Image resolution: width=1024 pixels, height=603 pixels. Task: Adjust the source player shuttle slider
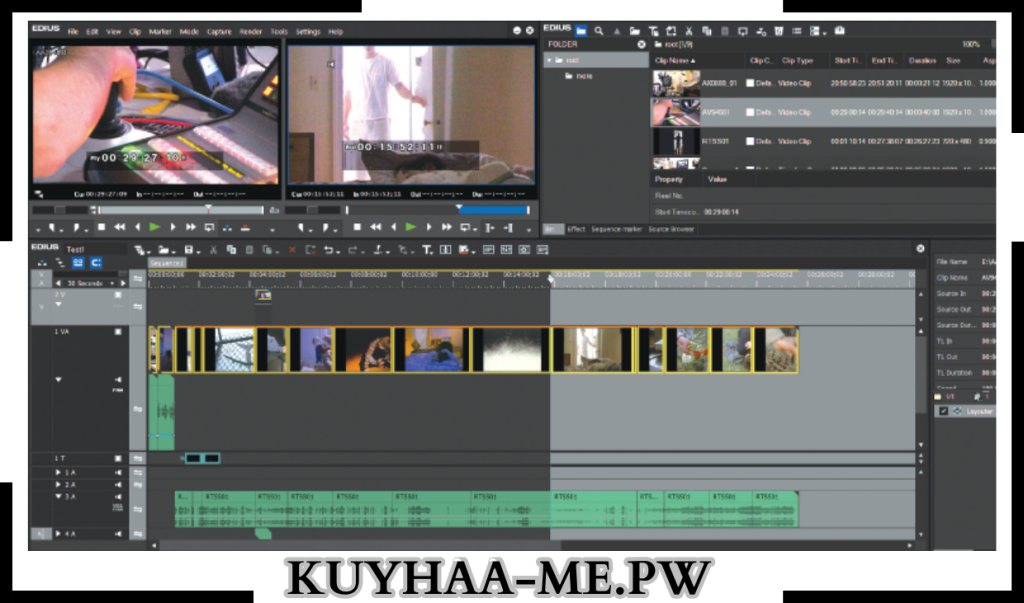(x=60, y=210)
